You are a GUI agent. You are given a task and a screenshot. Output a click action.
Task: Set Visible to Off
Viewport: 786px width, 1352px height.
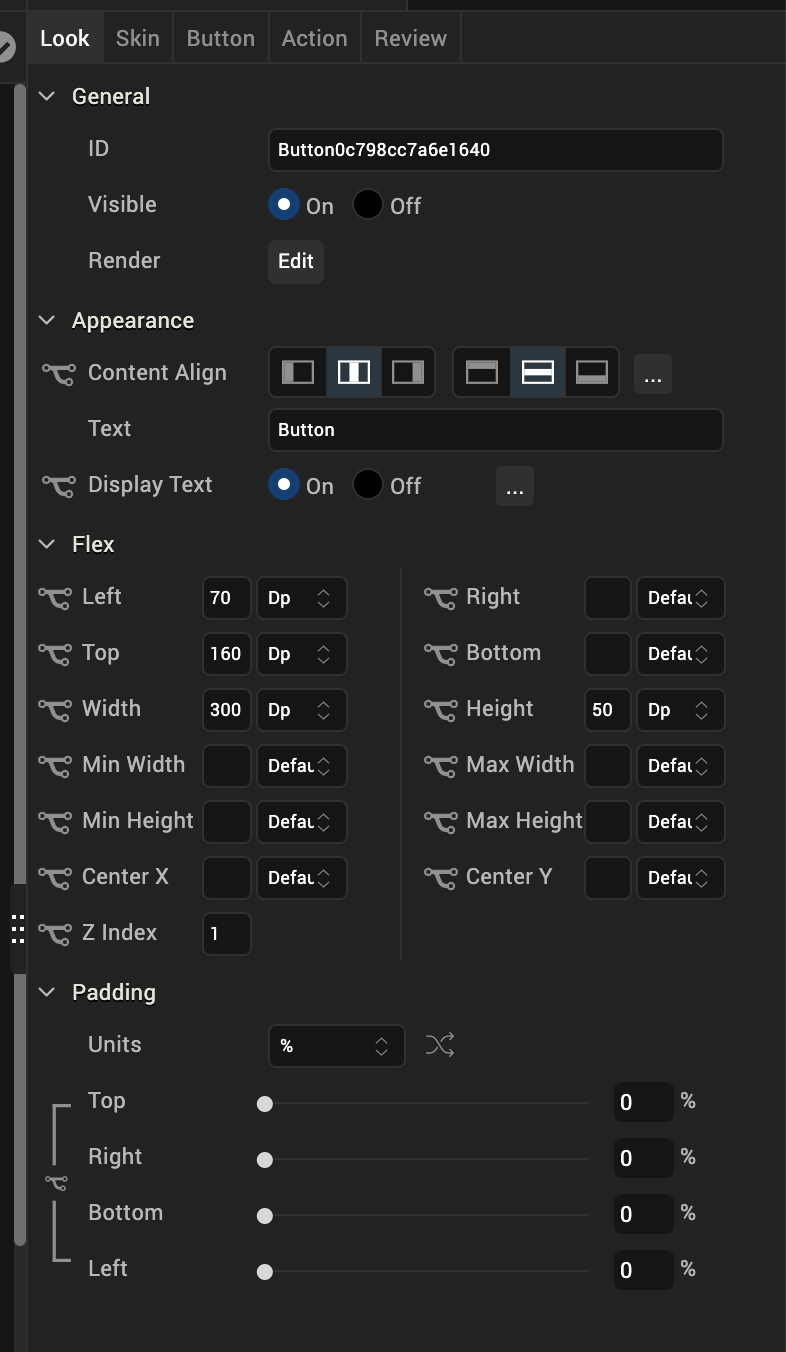pyautogui.click(x=368, y=205)
